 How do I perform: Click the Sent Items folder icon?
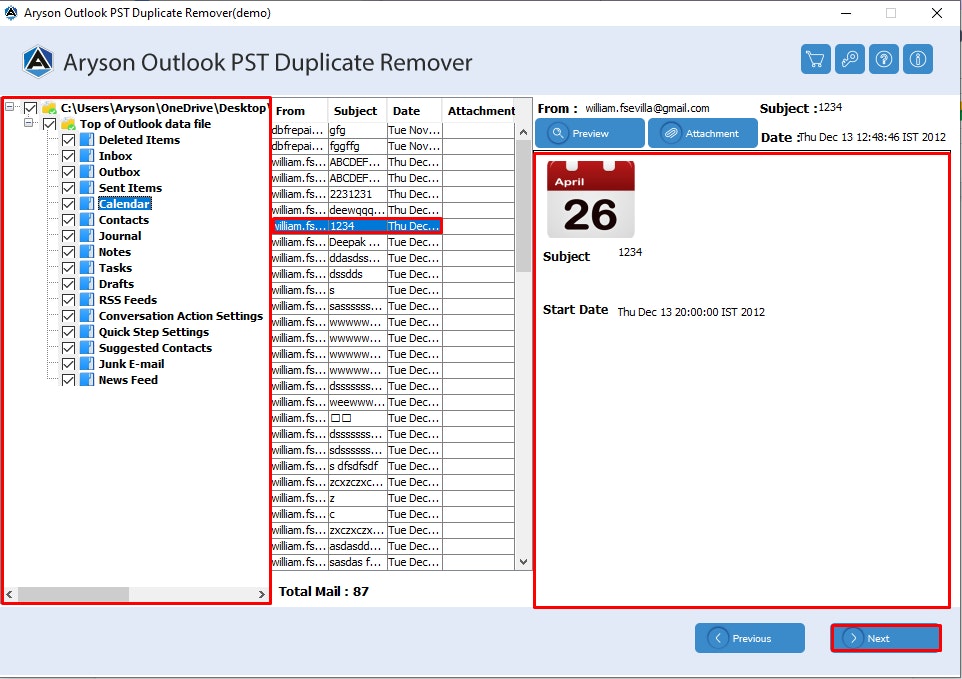point(87,188)
